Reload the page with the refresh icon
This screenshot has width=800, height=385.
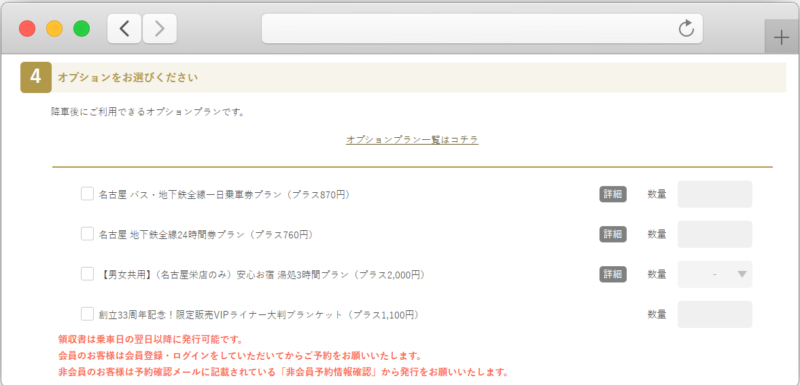tap(686, 28)
